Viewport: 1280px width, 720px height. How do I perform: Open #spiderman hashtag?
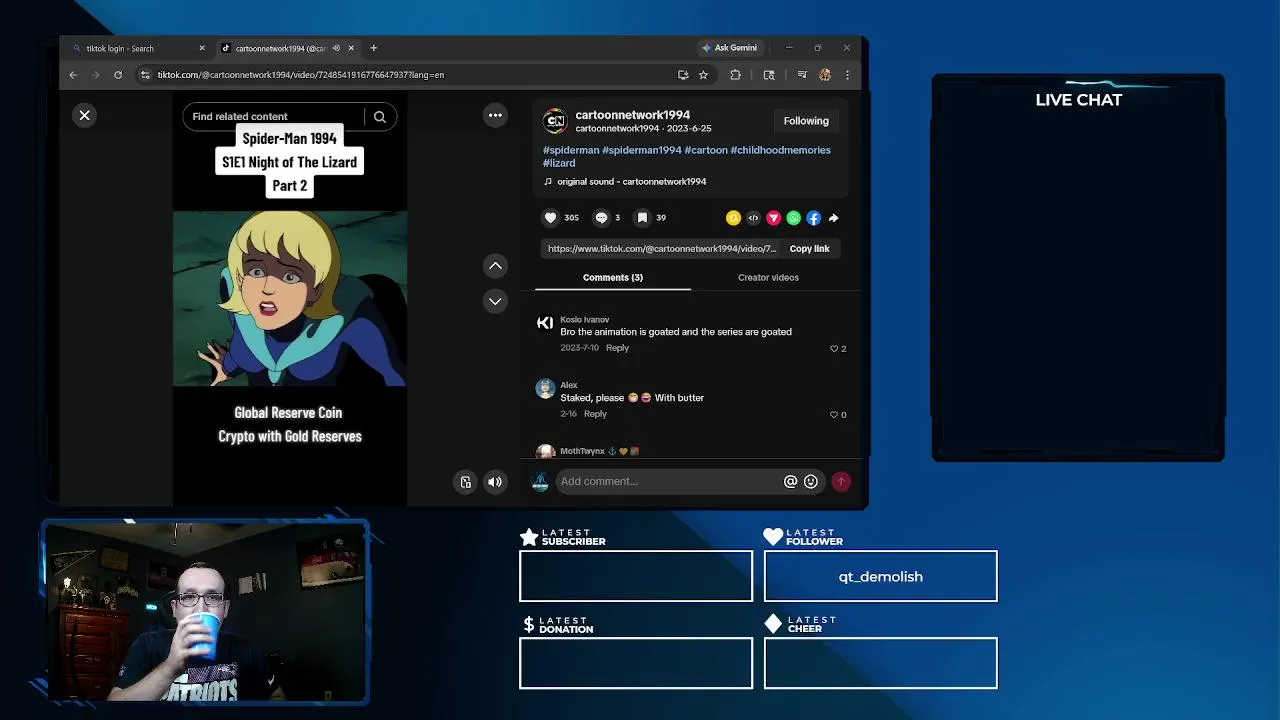[571, 150]
